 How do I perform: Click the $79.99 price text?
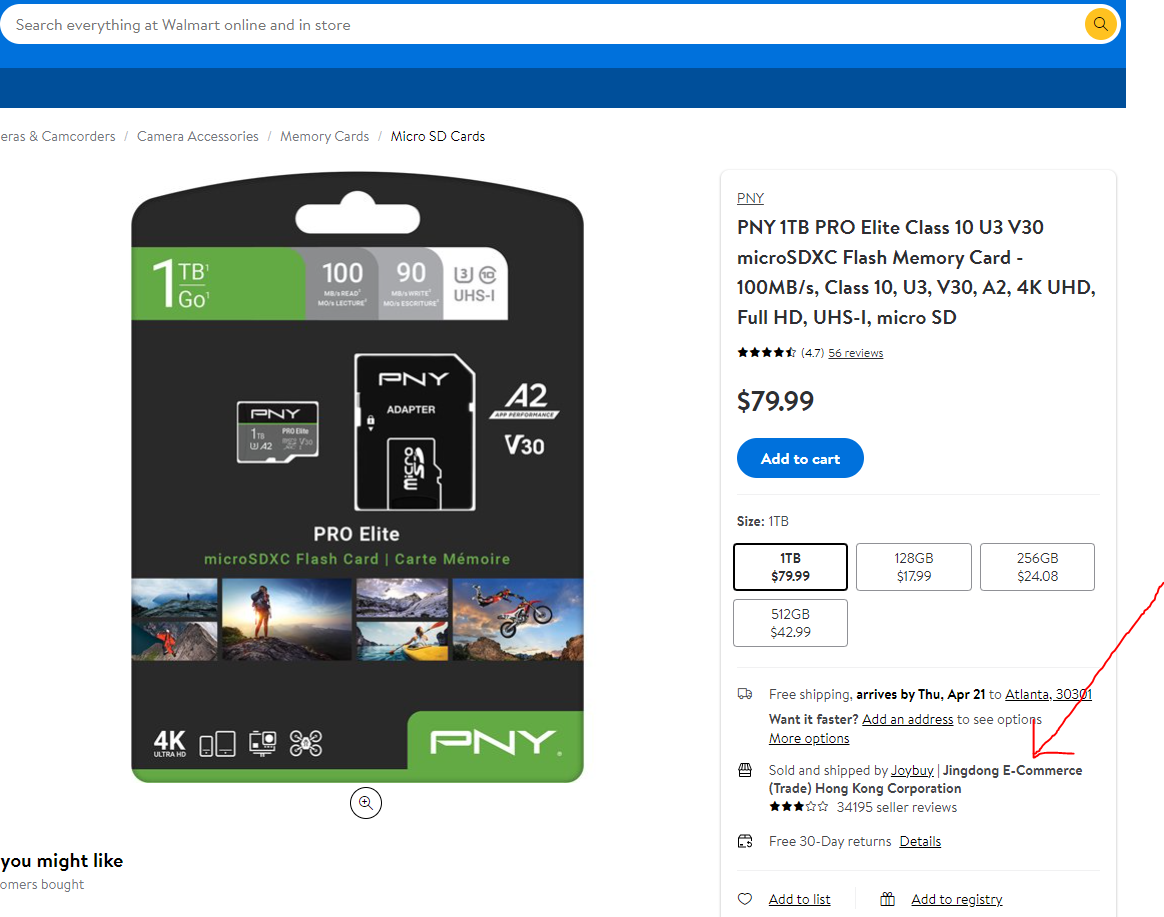(x=775, y=401)
